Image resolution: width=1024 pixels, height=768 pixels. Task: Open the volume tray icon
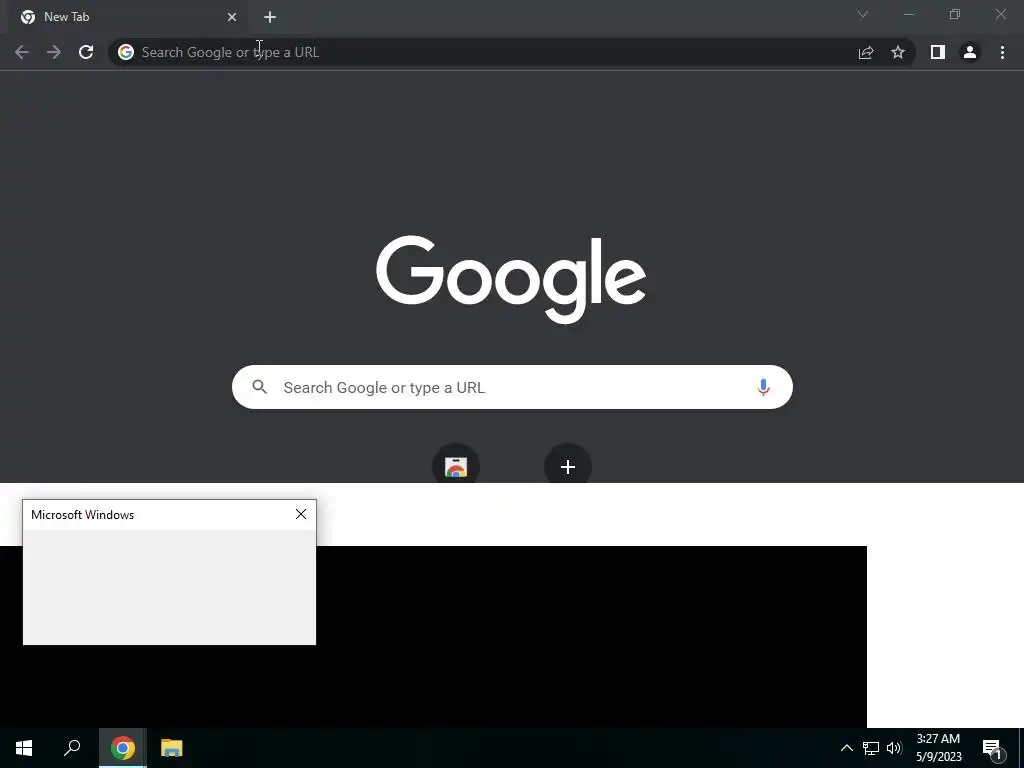pyautogui.click(x=894, y=748)
